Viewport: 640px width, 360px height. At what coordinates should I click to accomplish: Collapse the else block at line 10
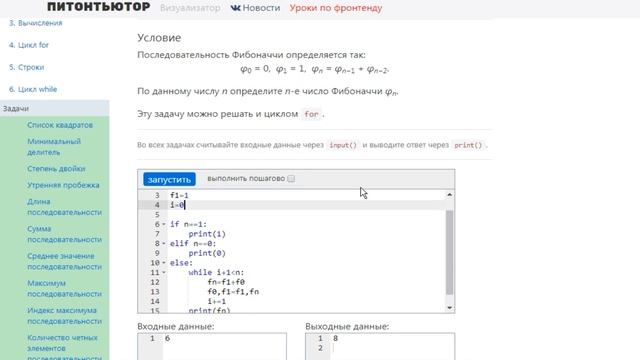tap(164, 262)
